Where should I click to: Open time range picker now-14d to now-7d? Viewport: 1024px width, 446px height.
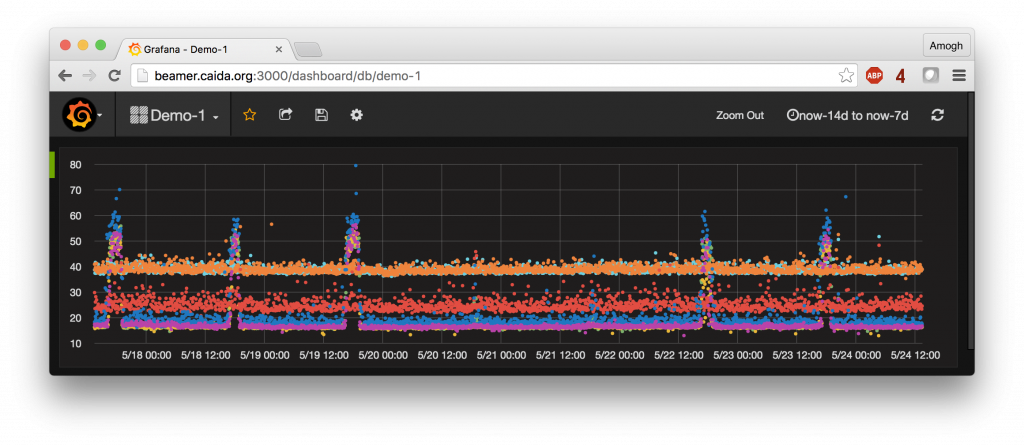848,116
